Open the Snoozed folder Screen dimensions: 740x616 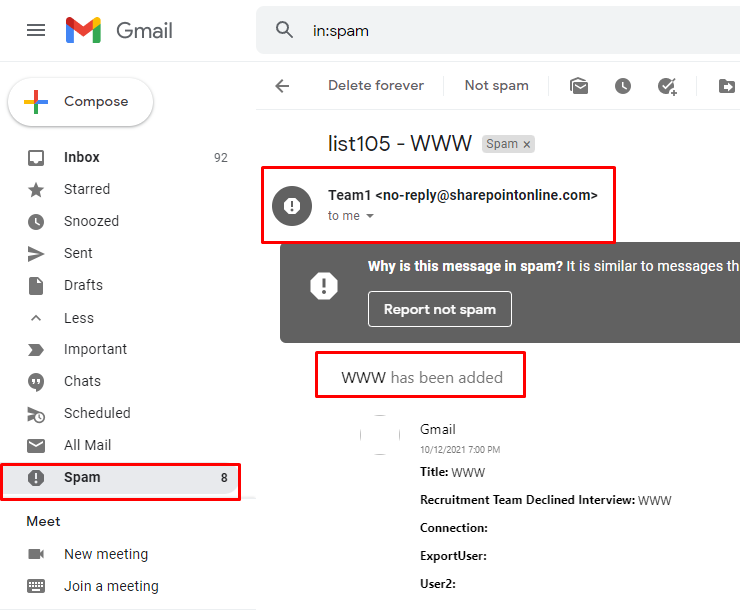pyautogui.click(x=120, y=221)
